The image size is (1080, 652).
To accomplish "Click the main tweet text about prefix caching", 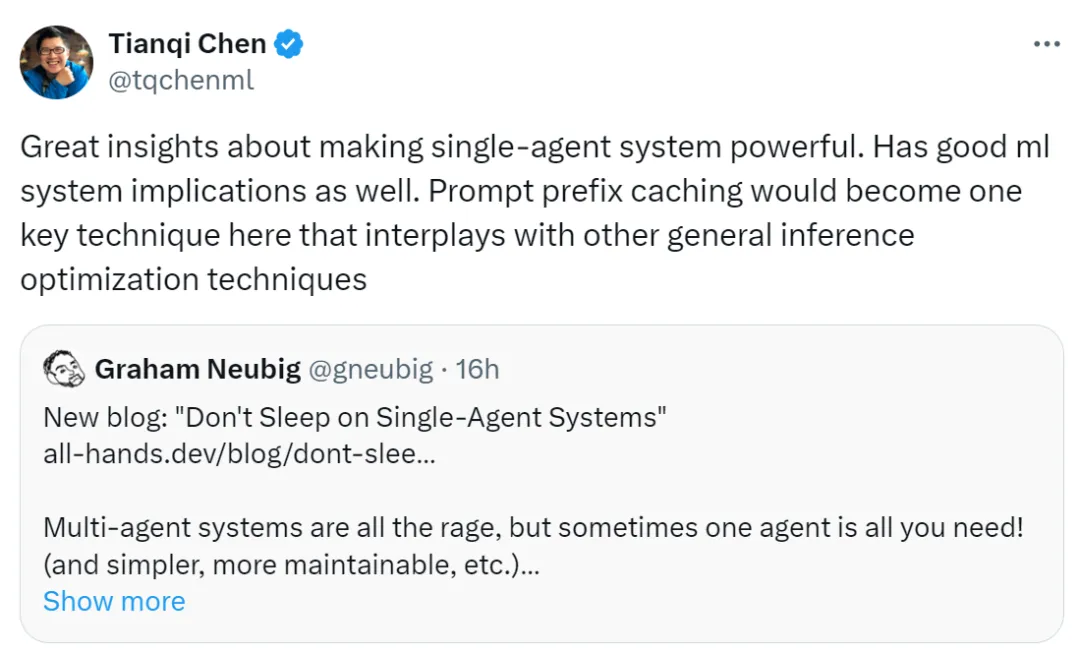I will coord(535,213).
